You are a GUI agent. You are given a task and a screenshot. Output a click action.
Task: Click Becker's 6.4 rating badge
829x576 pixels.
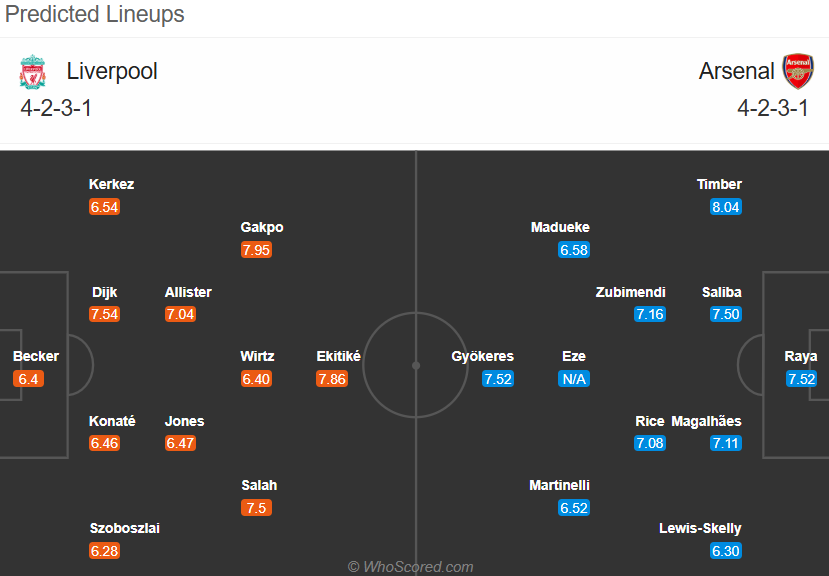pos(28,379)
